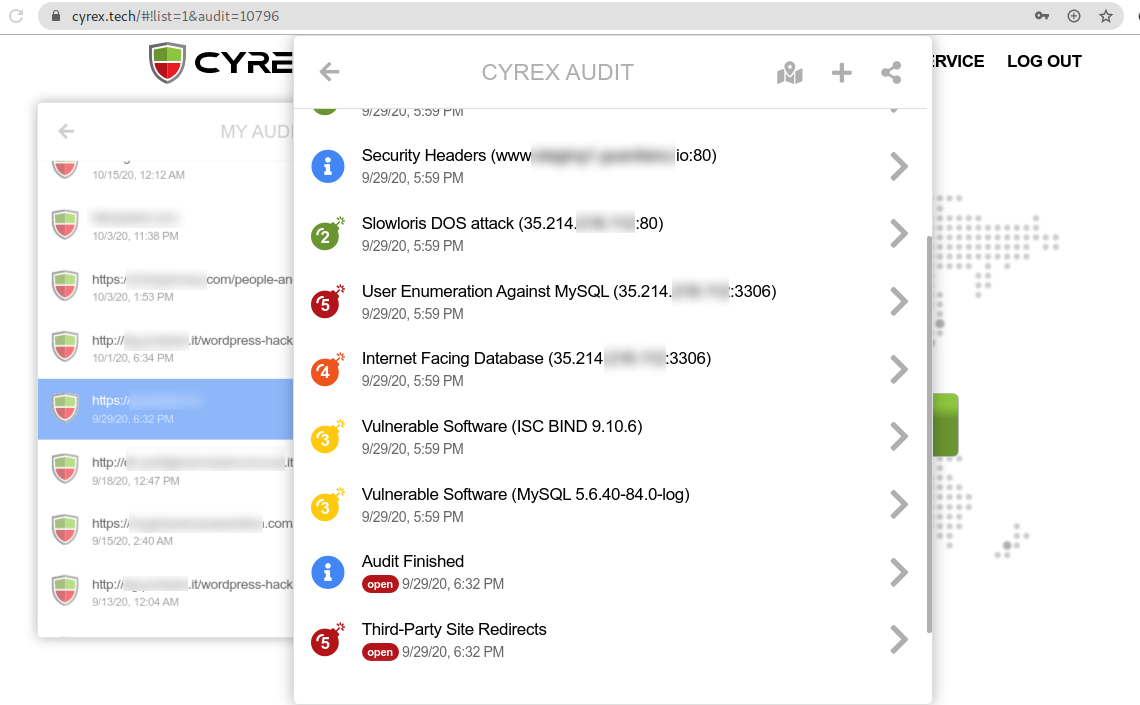The image size is (1140, 705).
Task: Click the browser's bookmark star icon
Action: pos(1106,15)
